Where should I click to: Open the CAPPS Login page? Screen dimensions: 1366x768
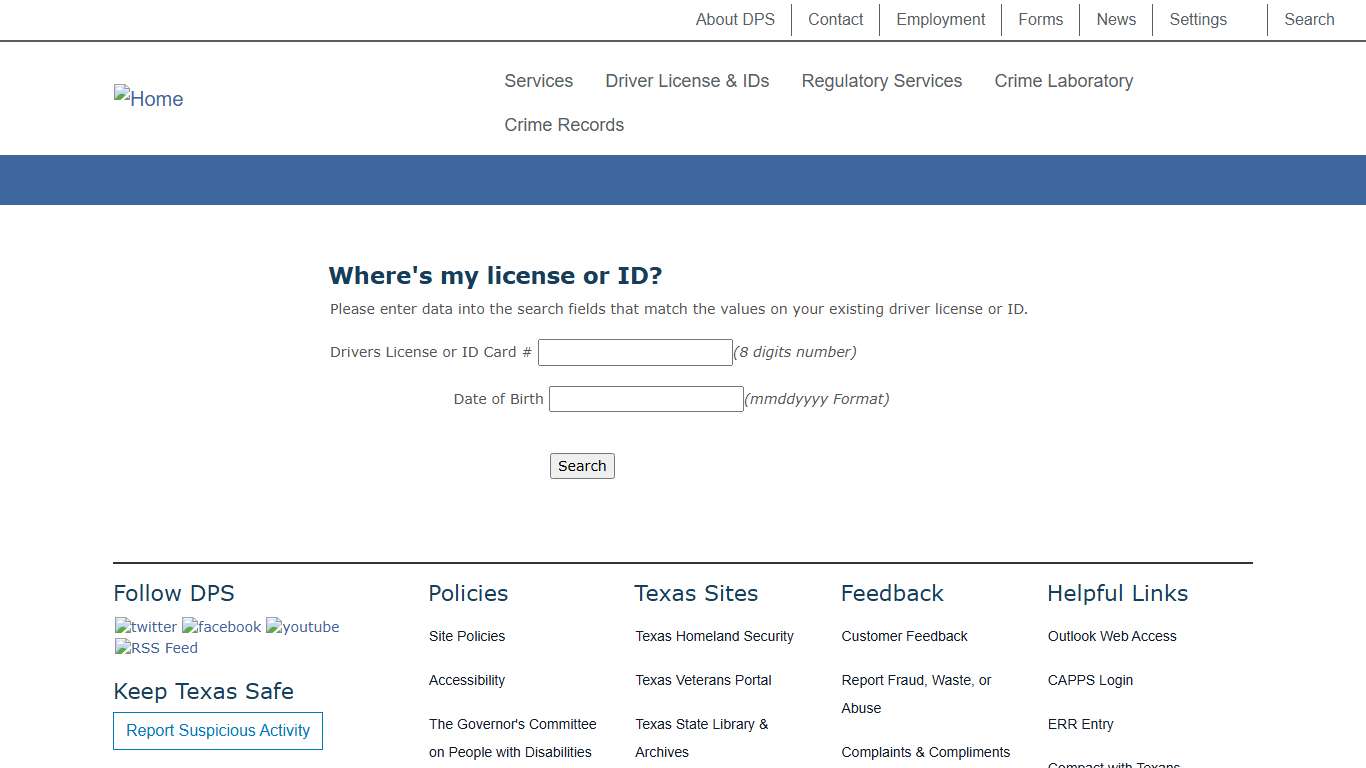(x=1090, y=680)
